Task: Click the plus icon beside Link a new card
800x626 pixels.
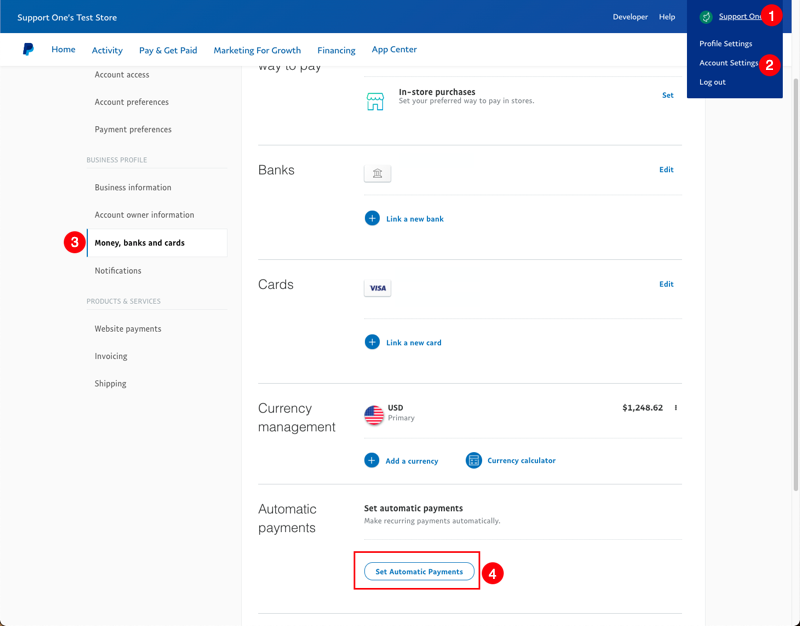Action: (372, 342)
